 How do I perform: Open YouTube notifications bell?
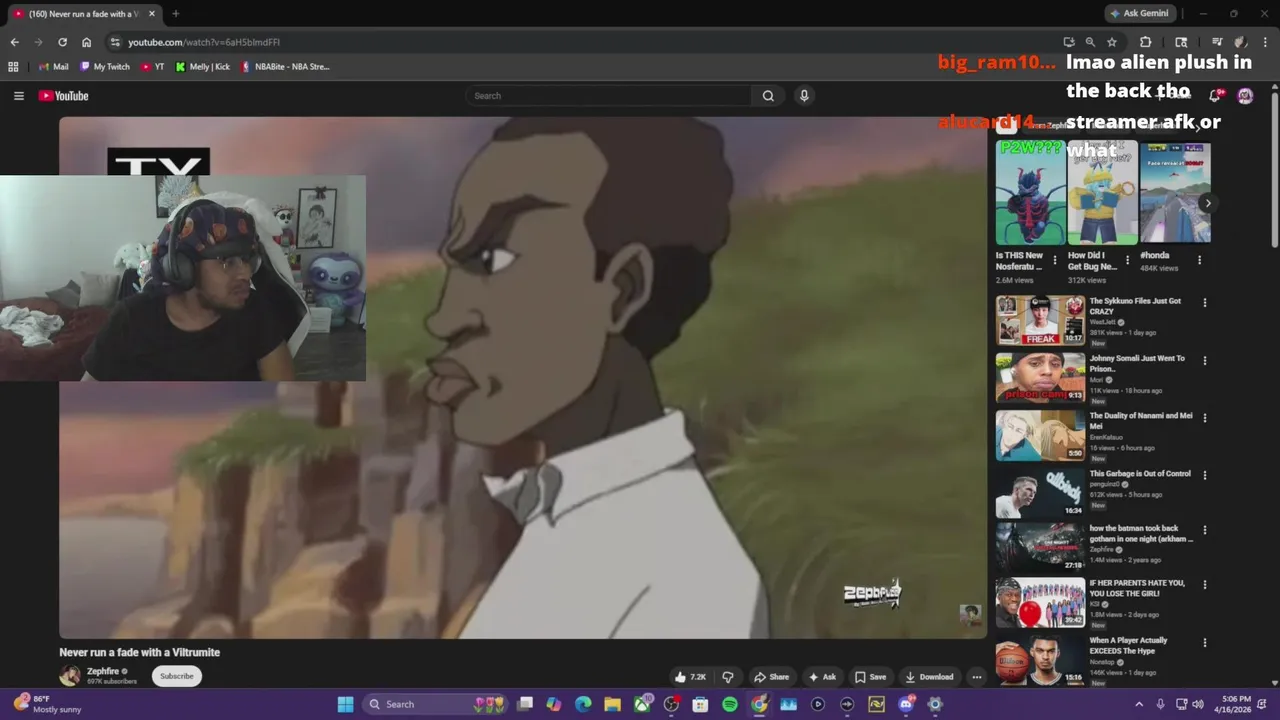point(1214,96)
